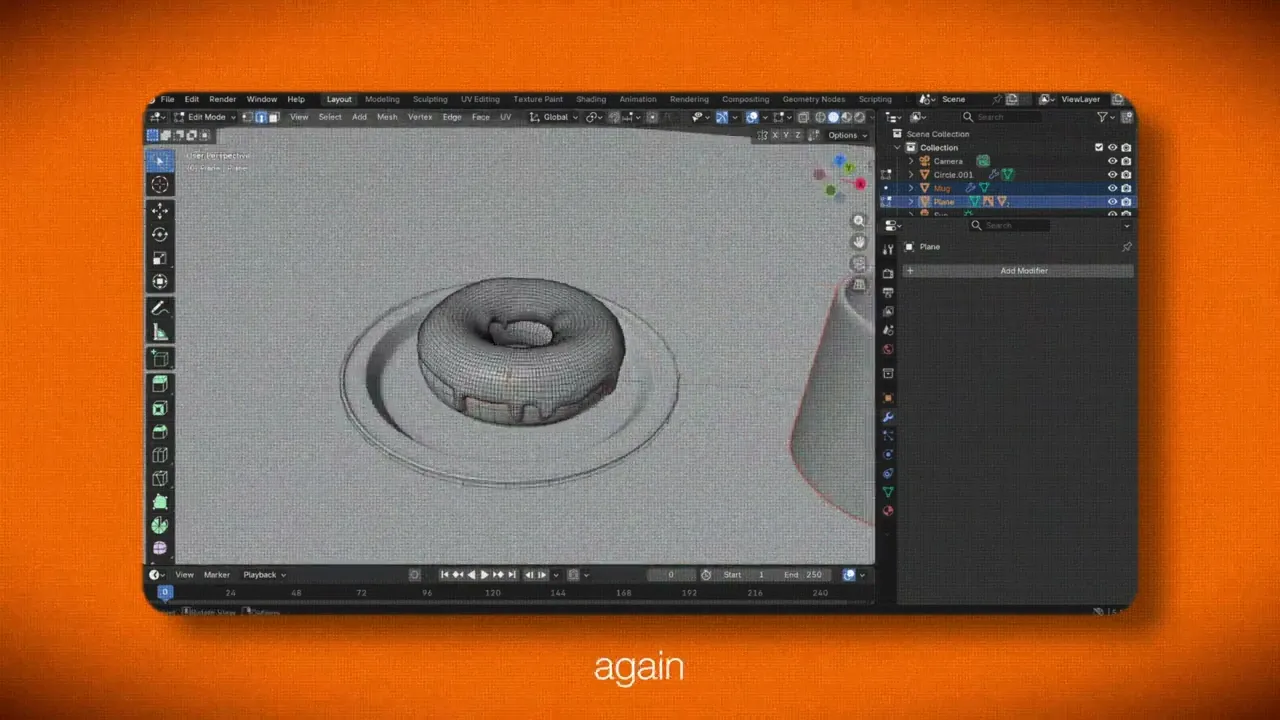The image size is (1280, 720).
Task: Select the Scale tool
Action: [160, 258]
